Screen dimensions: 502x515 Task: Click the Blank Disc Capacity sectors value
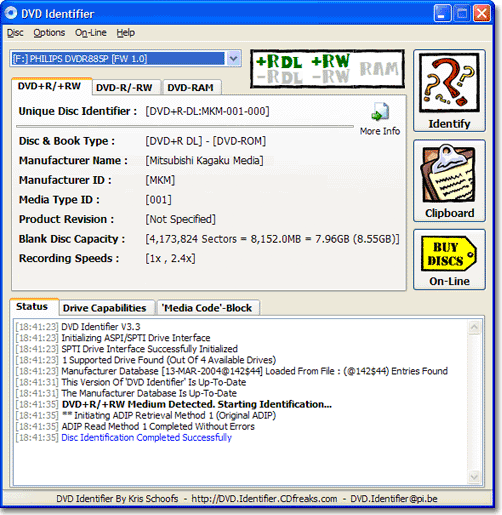click(x=272, y=239)
